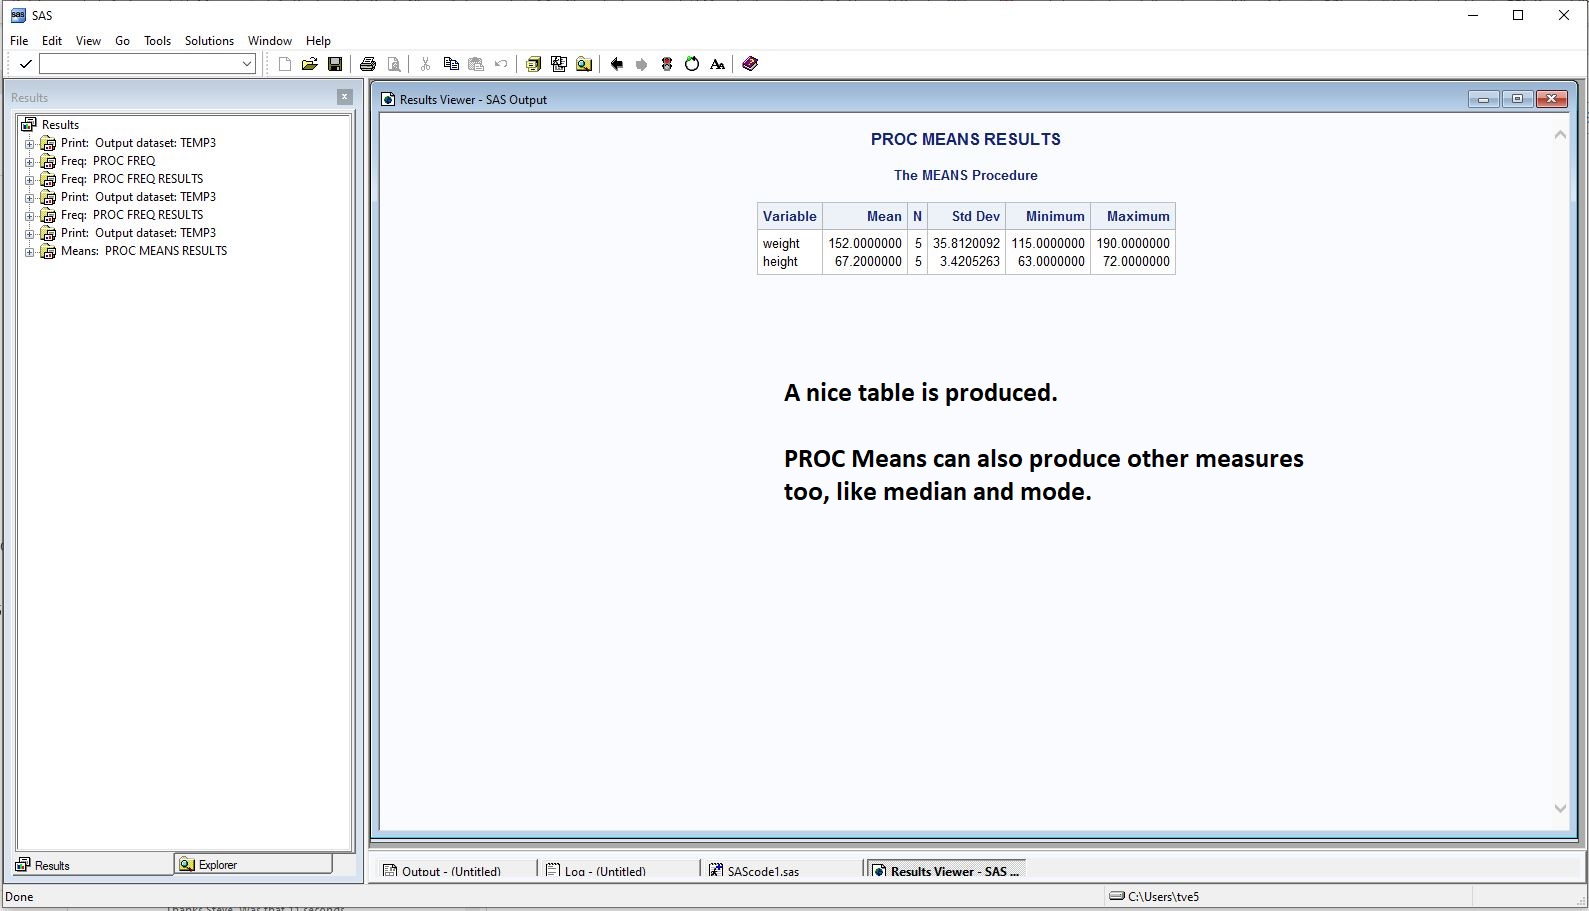This screenshot has height=911, width=1589.
Task: Open the Solutions menu
Action: click(209, 41)
